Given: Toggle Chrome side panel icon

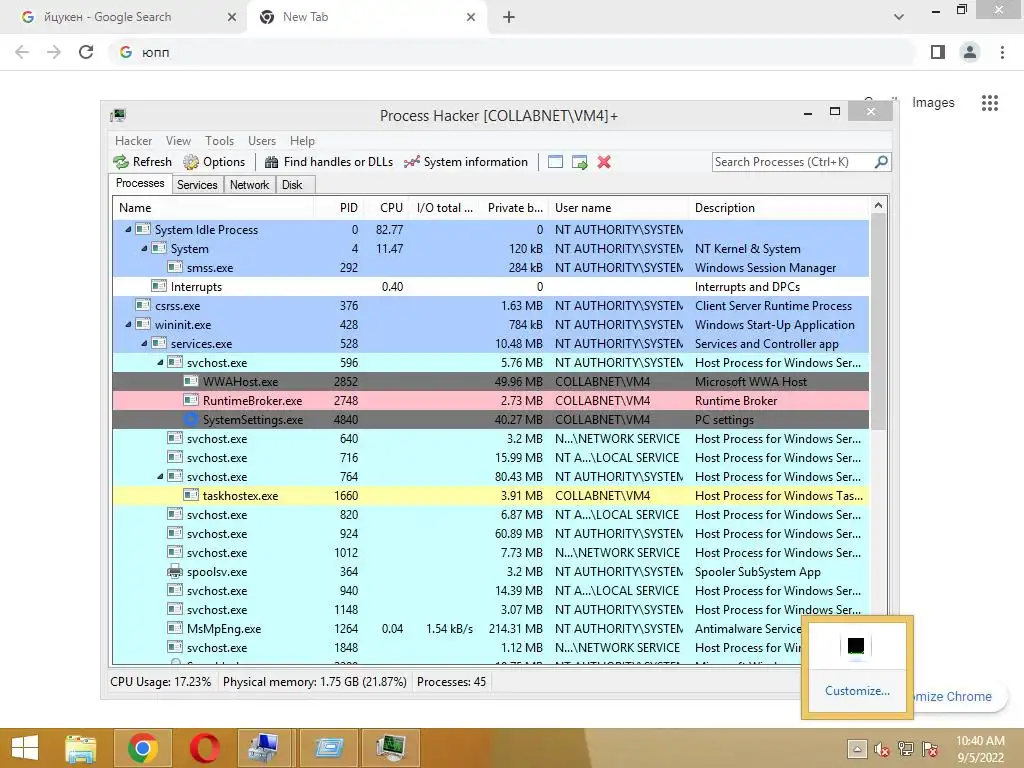Looking at the screenshot, I should coord(938,52).
